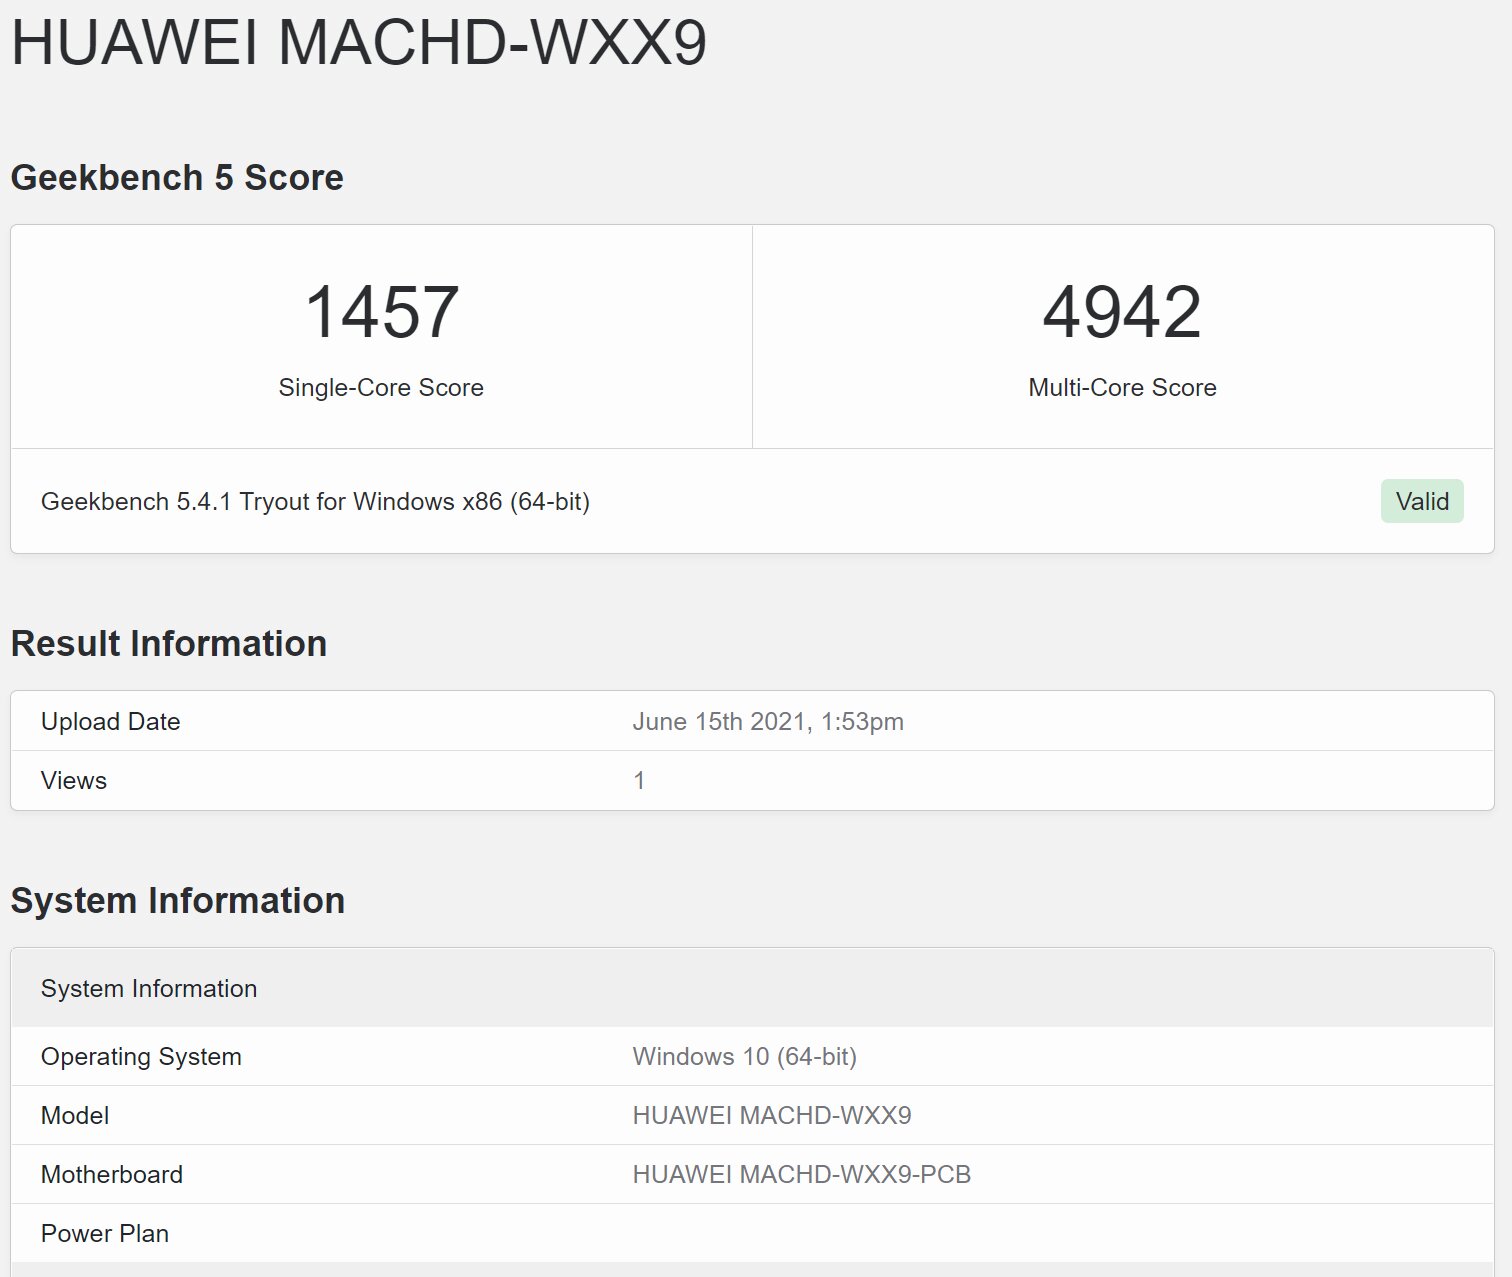Click the 1457 single-core score number
This screenshot has width=1512, height=1277.
pyautogui.click(x=381, y=312)
